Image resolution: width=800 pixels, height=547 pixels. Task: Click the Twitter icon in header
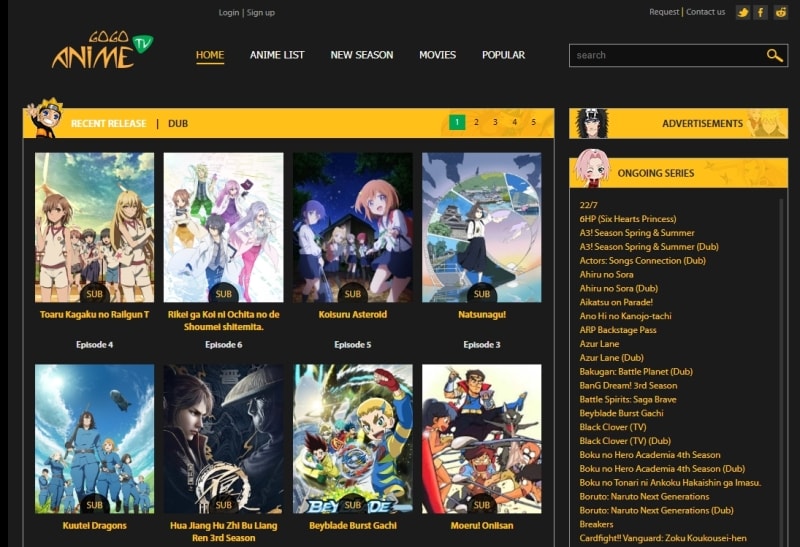[742, 12]
